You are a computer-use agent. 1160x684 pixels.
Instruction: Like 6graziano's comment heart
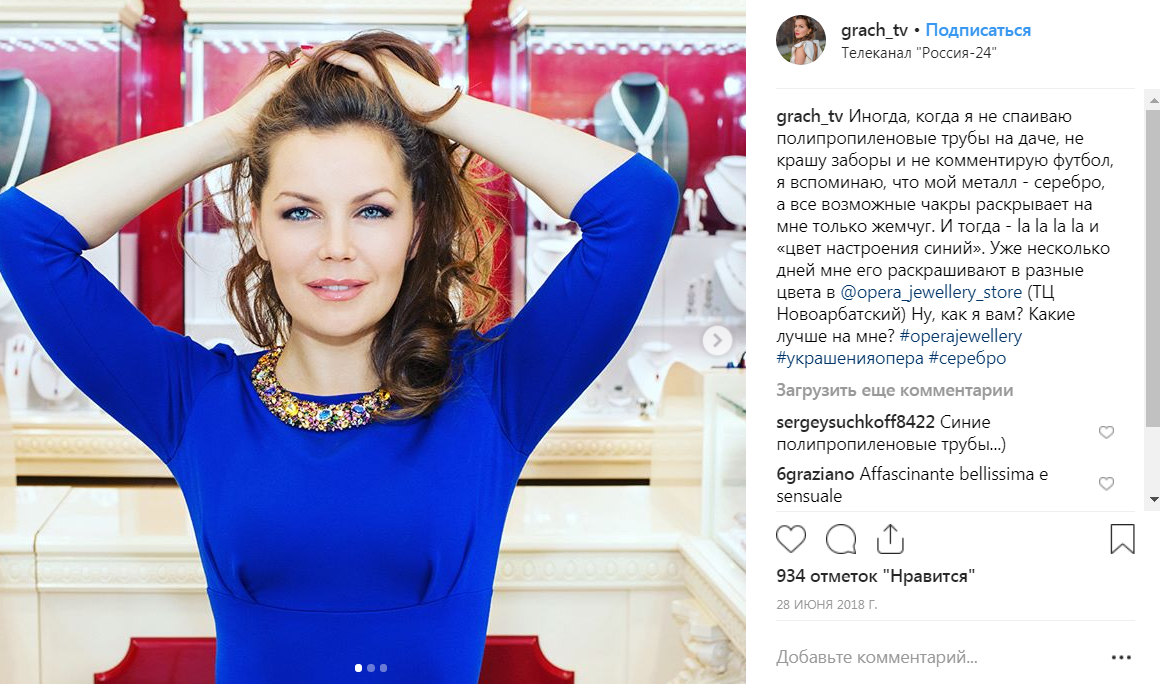pos(1106,484)
